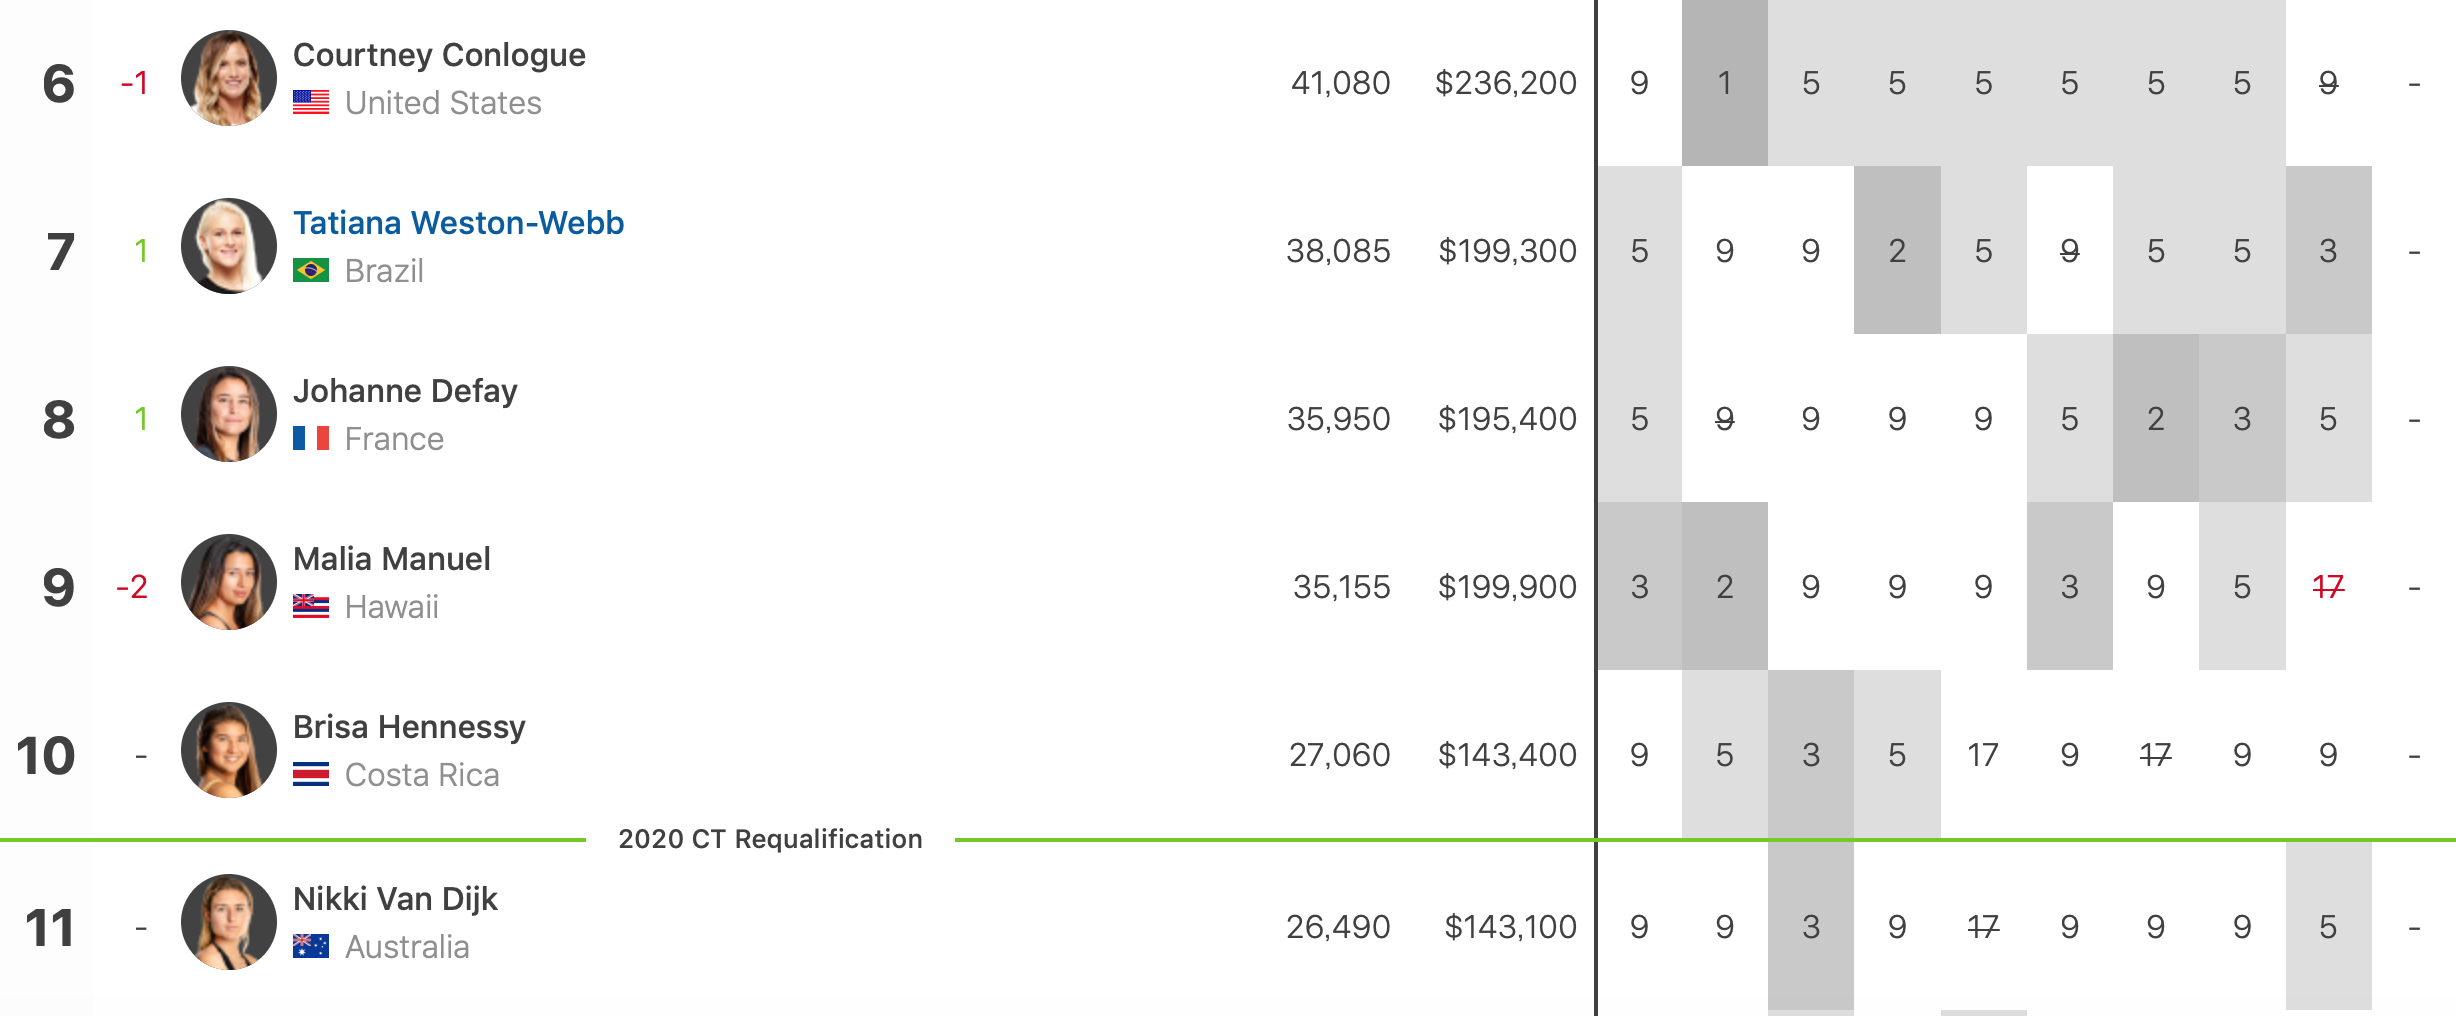Click the Hawaii flag icon
This screenshot has height=1016, width=2456.
[311, 607]
